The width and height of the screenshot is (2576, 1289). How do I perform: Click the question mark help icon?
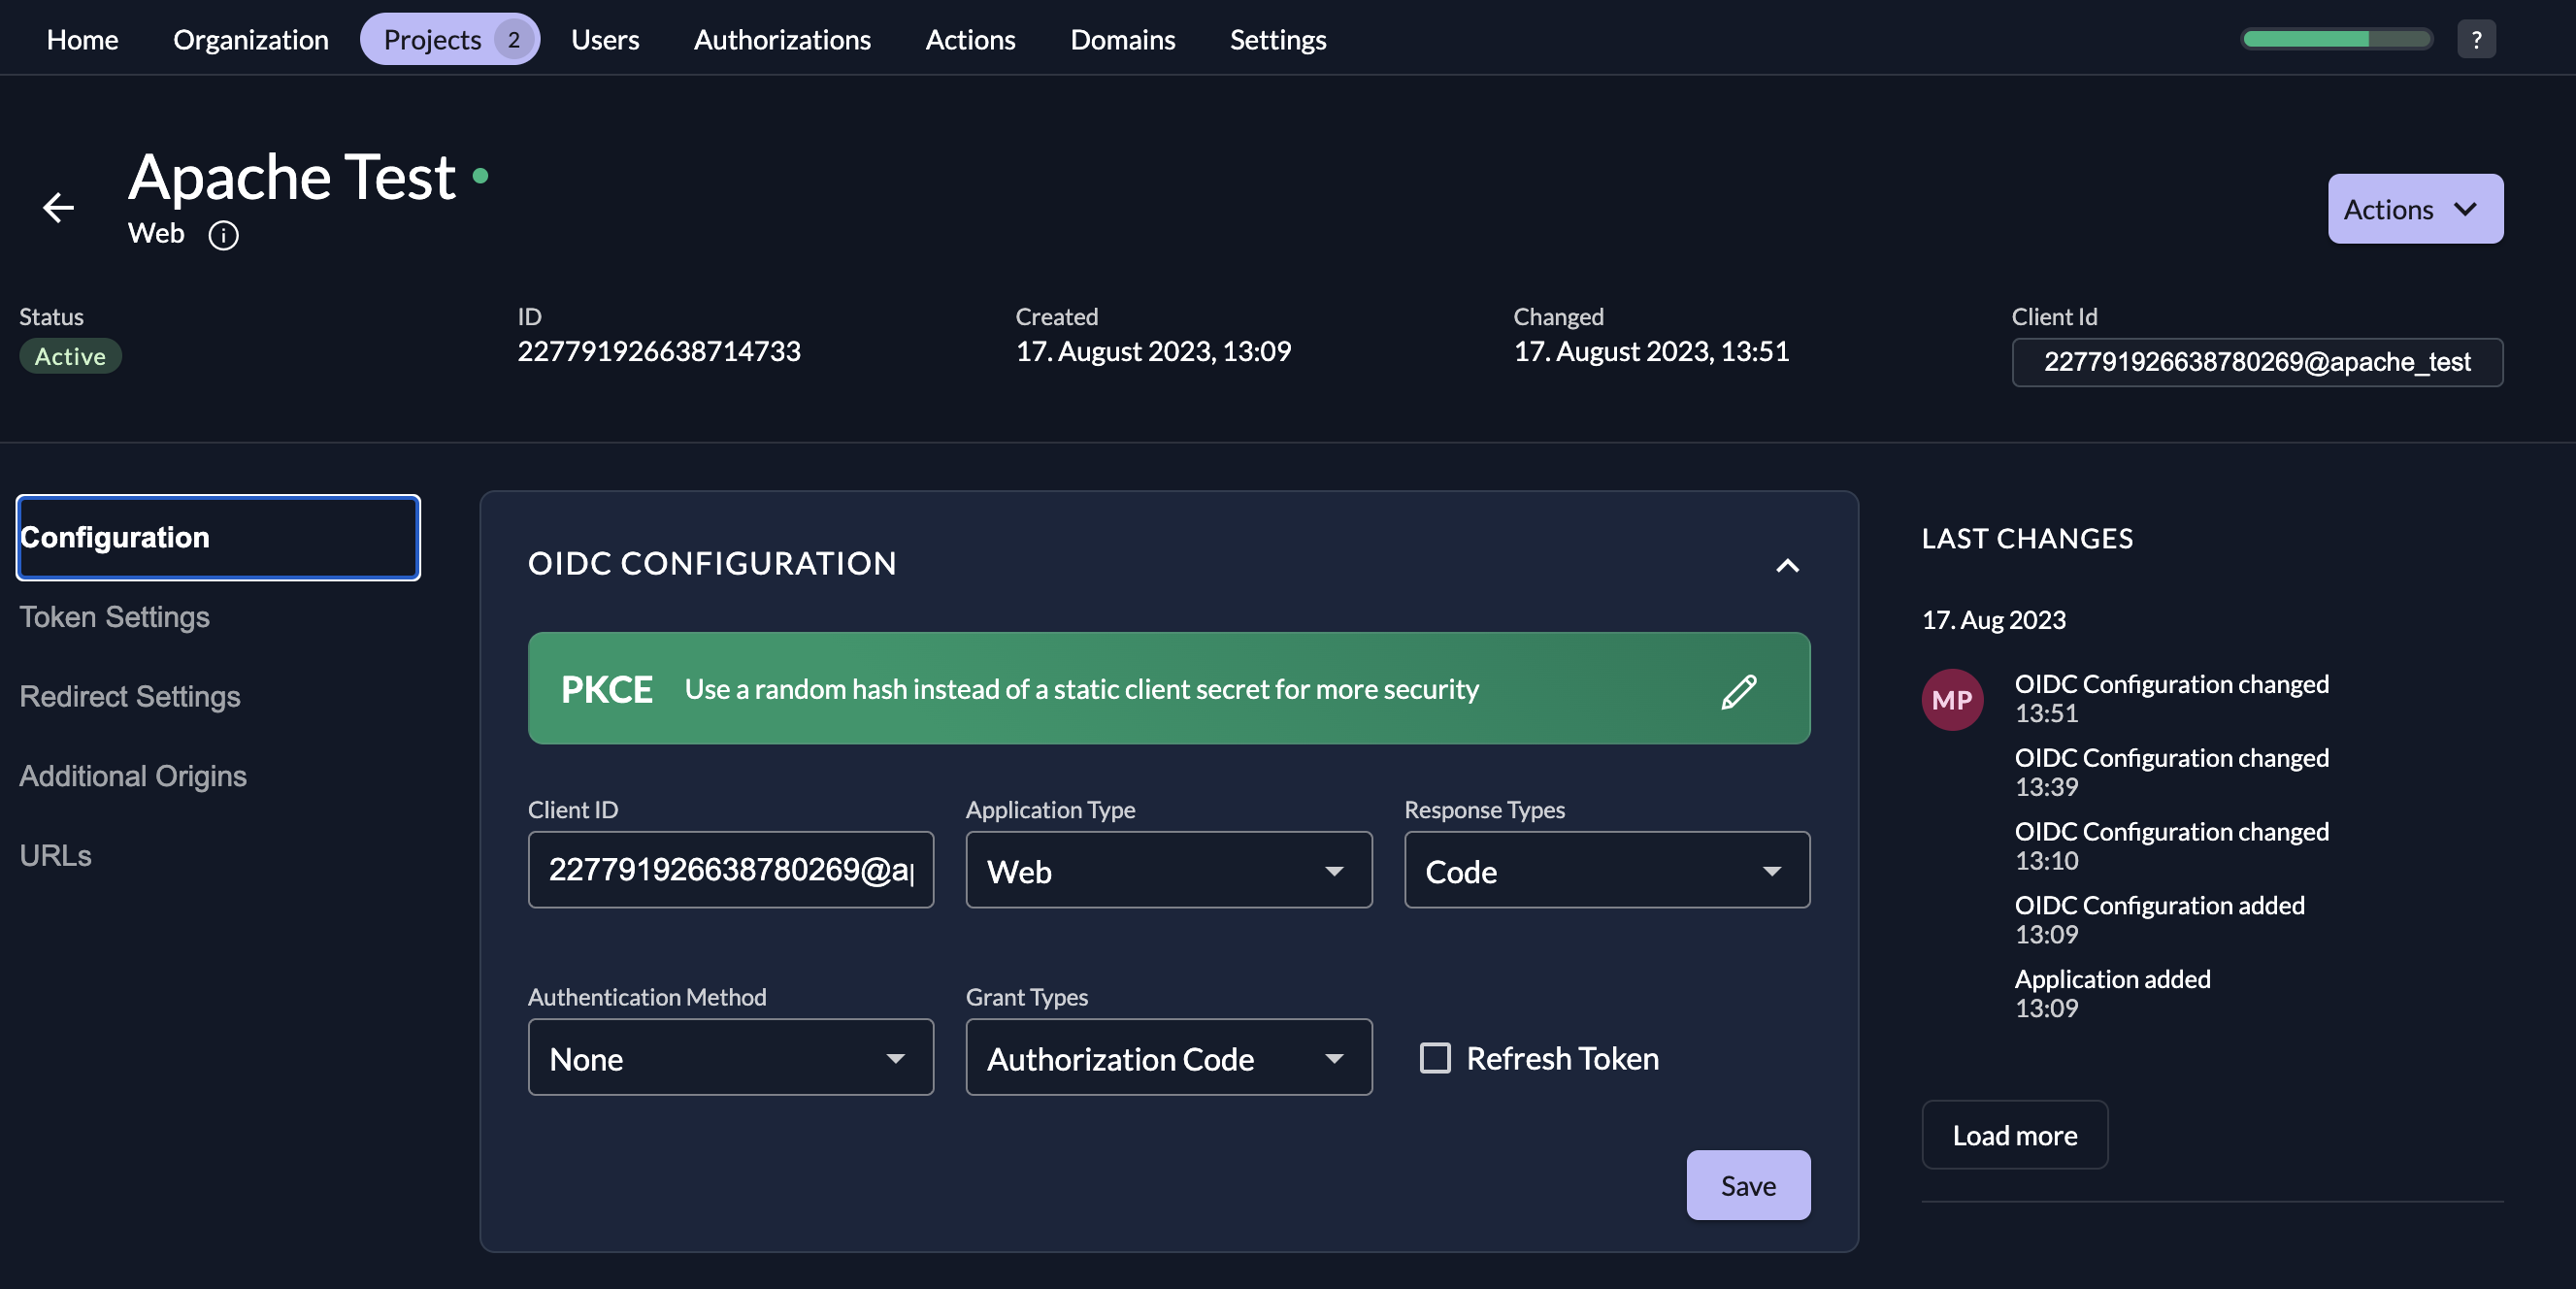click(x=2476, y=40)
